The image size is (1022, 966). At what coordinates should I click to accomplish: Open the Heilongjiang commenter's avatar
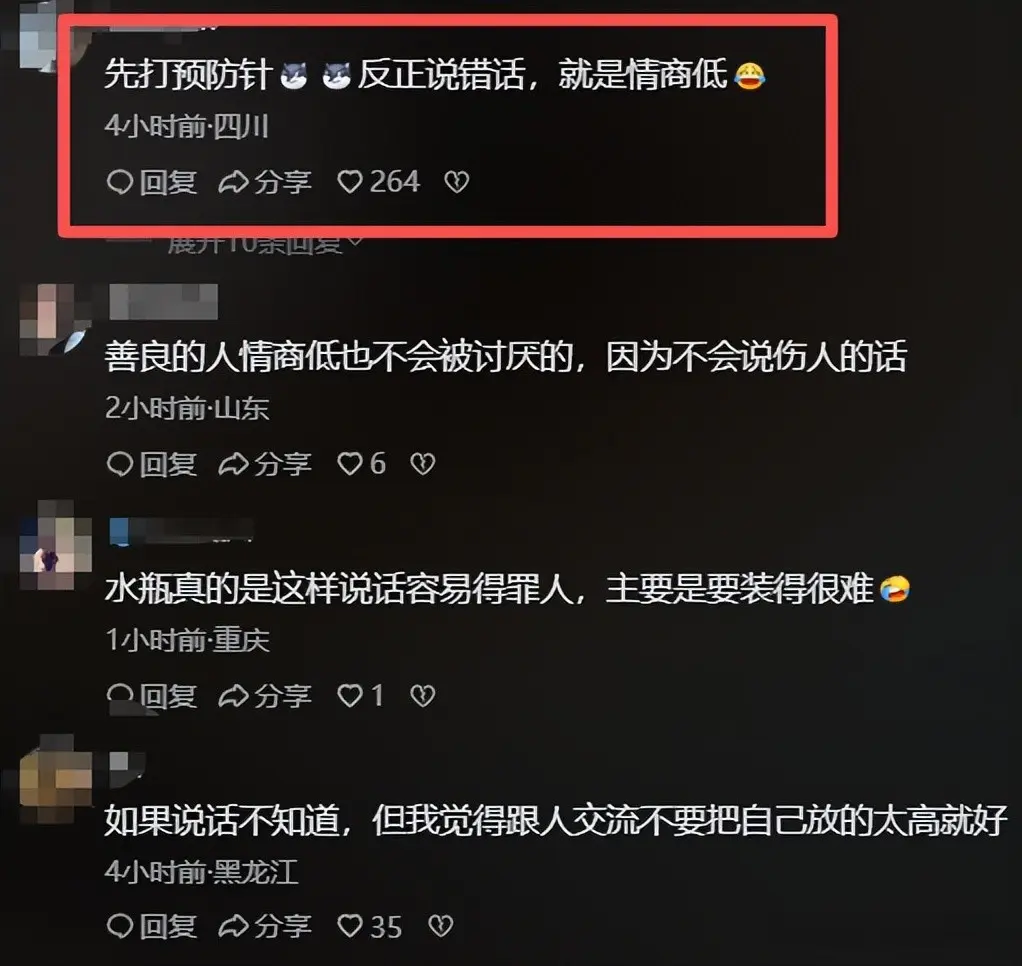point(55,778)
